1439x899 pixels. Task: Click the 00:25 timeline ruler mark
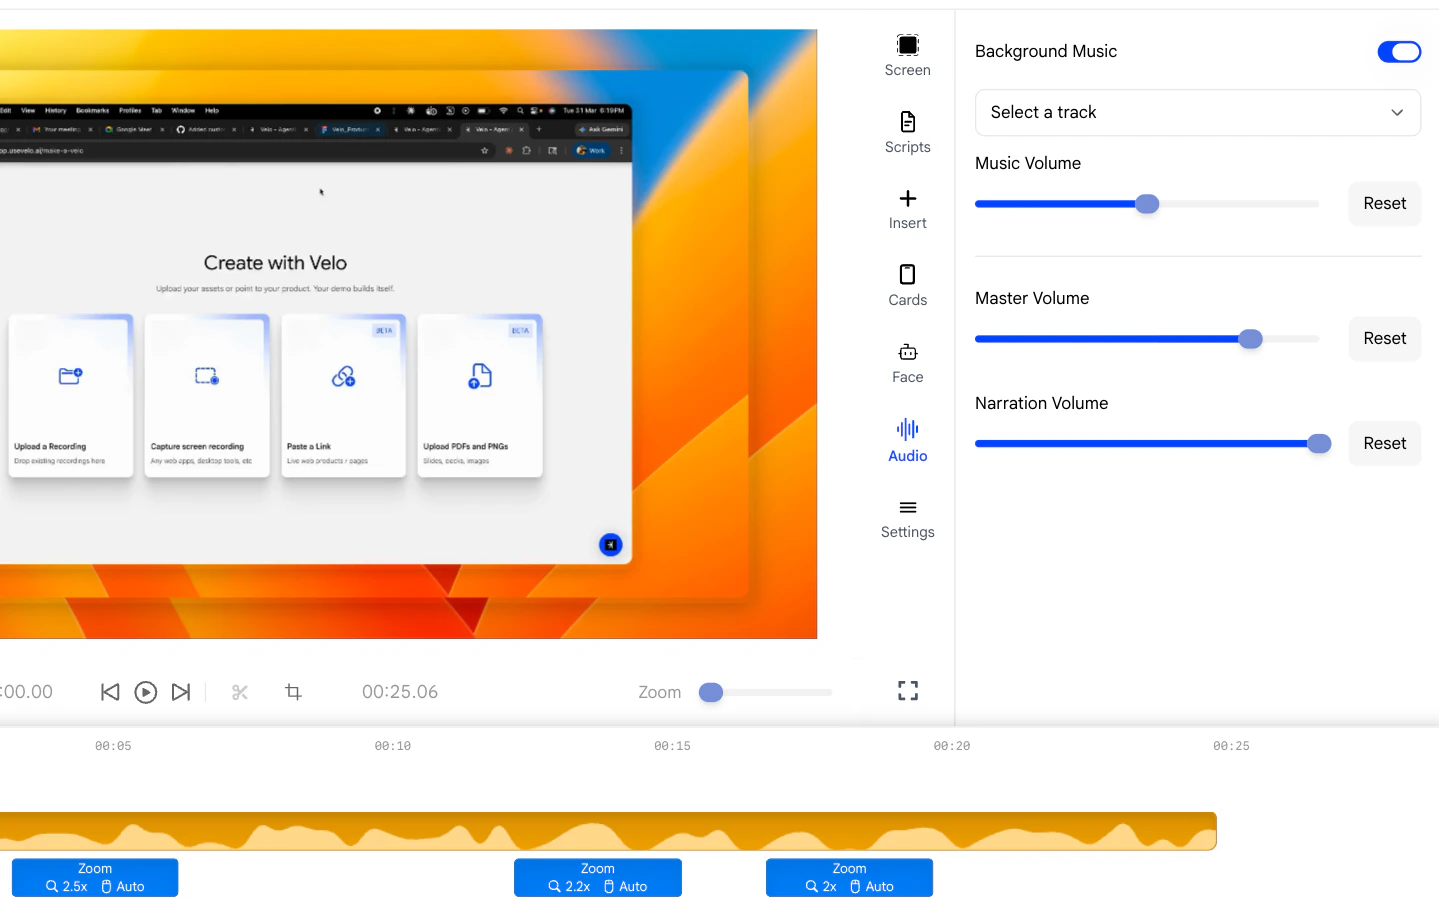(x=1231, y=746)
